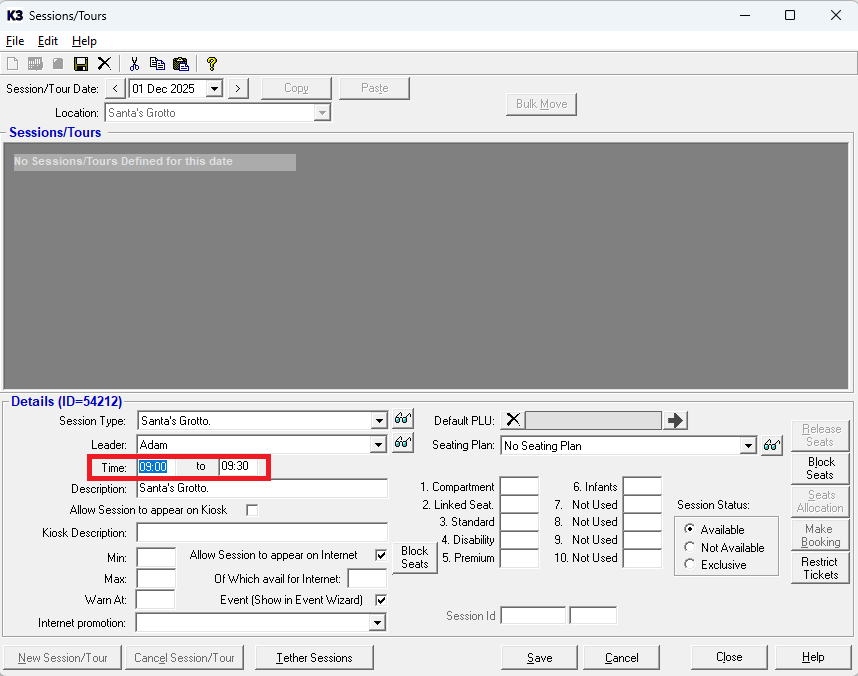Click the 3. Standard quantity field
This screenshot has height=676, width=858.
click(519, 522)
